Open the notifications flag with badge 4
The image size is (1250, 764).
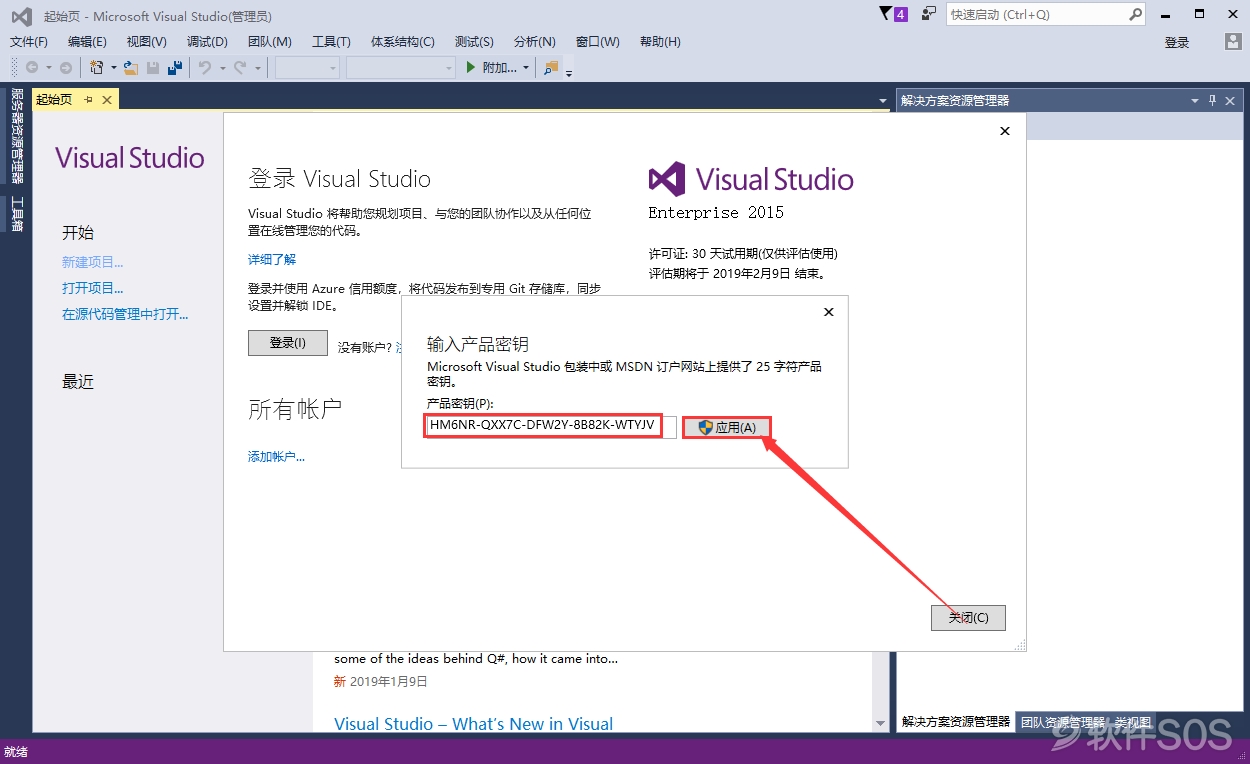pyautogui.click(x=893, y=14)
